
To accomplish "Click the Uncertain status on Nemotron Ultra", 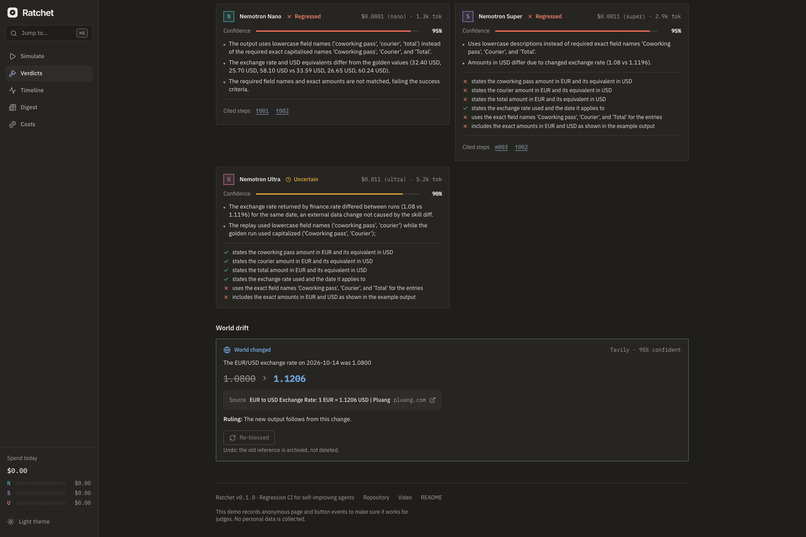I will (x=302, y=179).
